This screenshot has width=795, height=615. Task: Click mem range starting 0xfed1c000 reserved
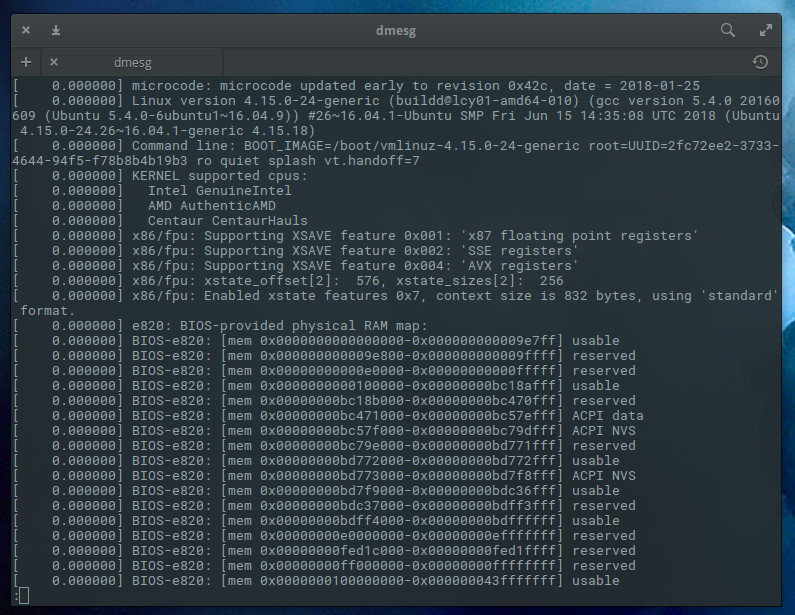324,551
